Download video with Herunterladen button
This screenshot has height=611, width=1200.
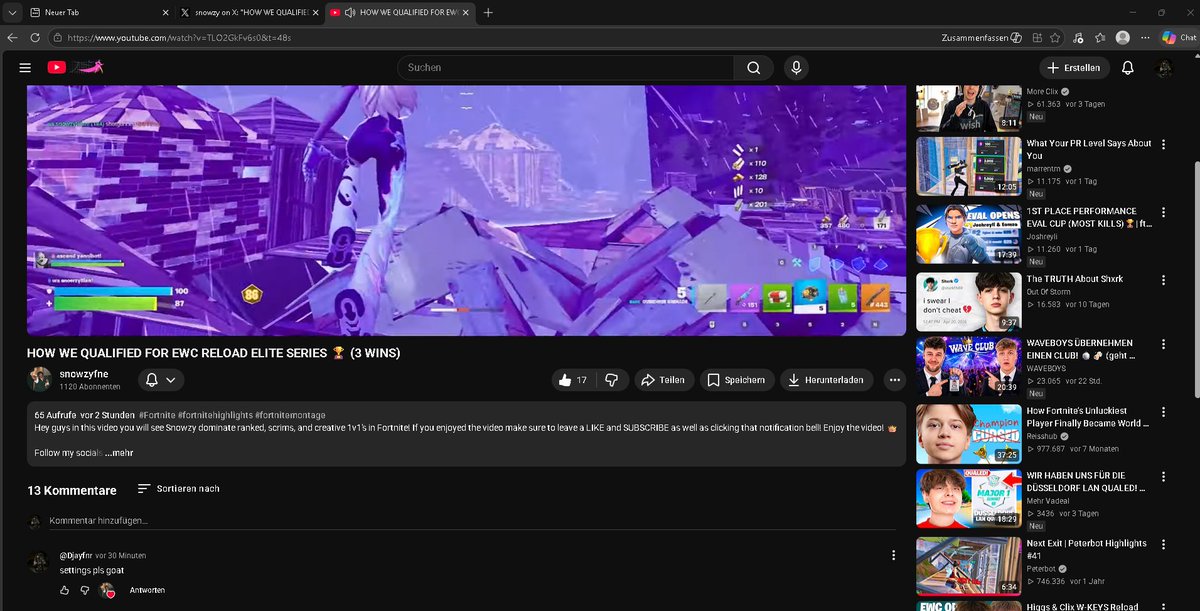827,380
